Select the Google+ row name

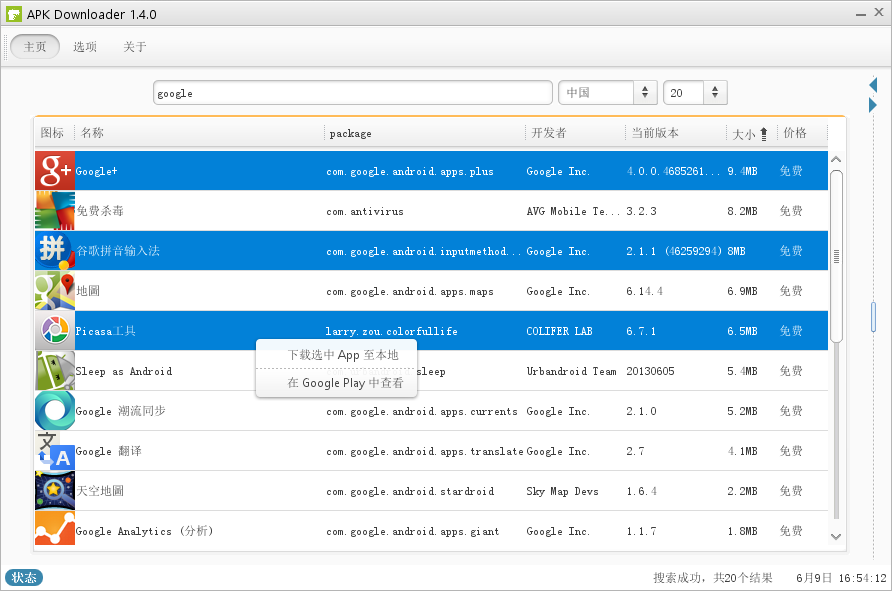click(96, 171)
